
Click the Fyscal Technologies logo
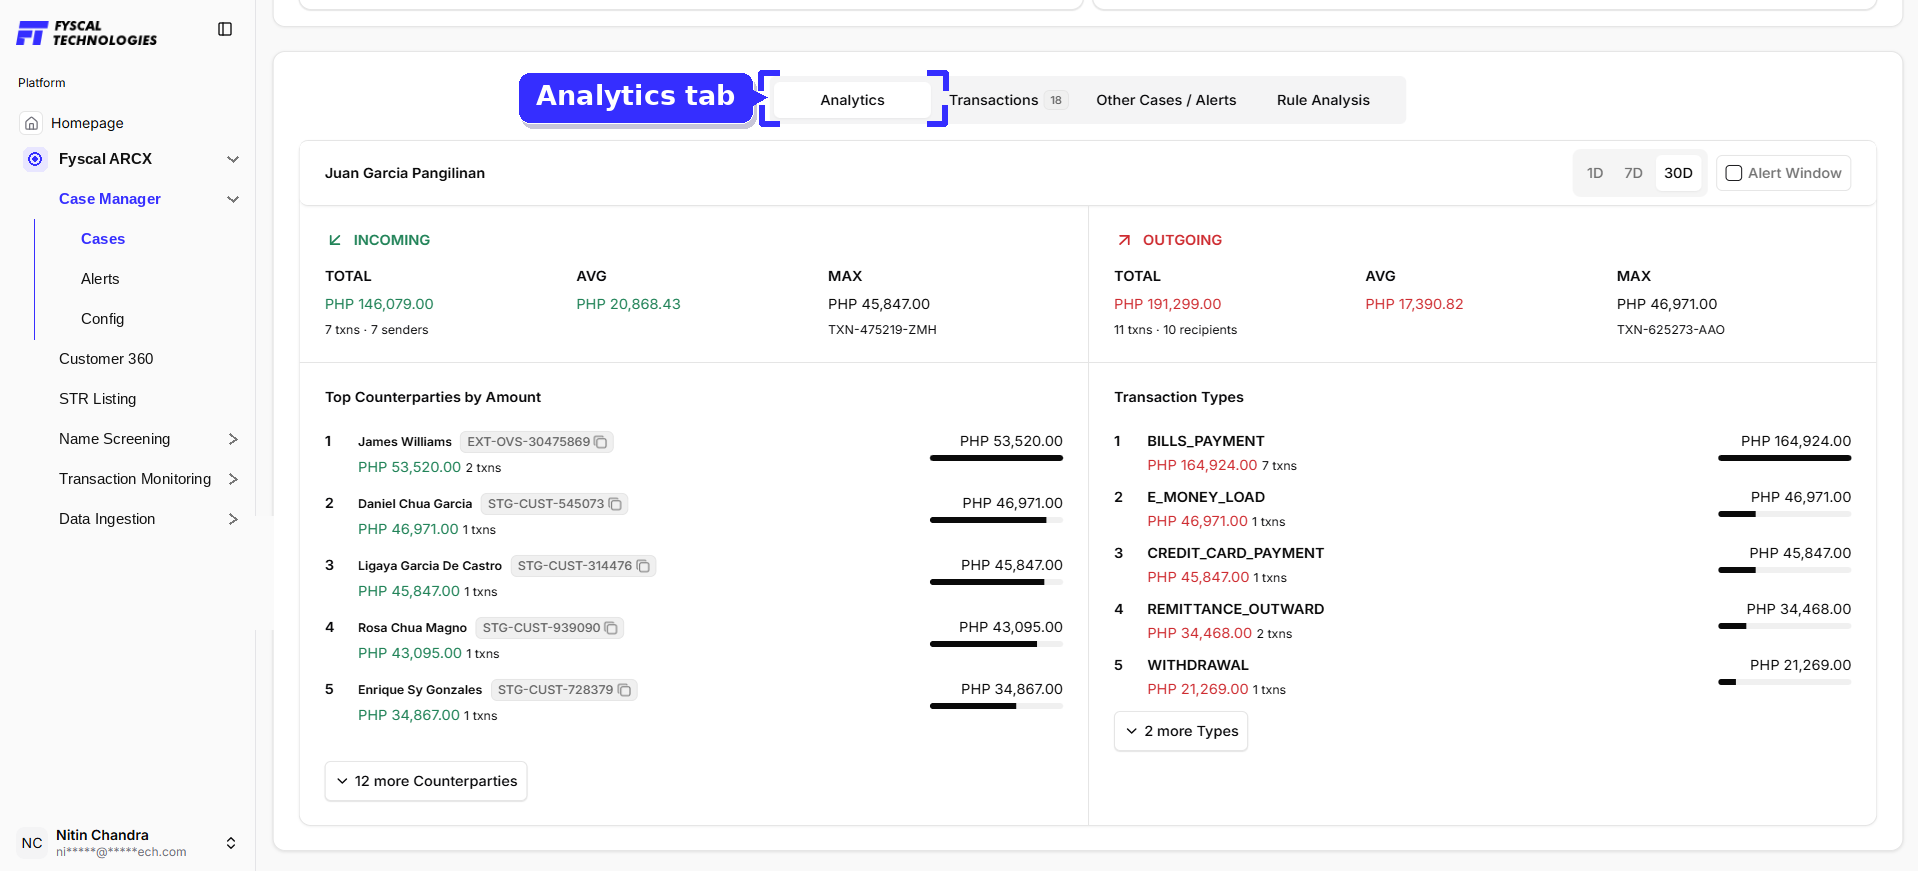click(x=87, y=33)
